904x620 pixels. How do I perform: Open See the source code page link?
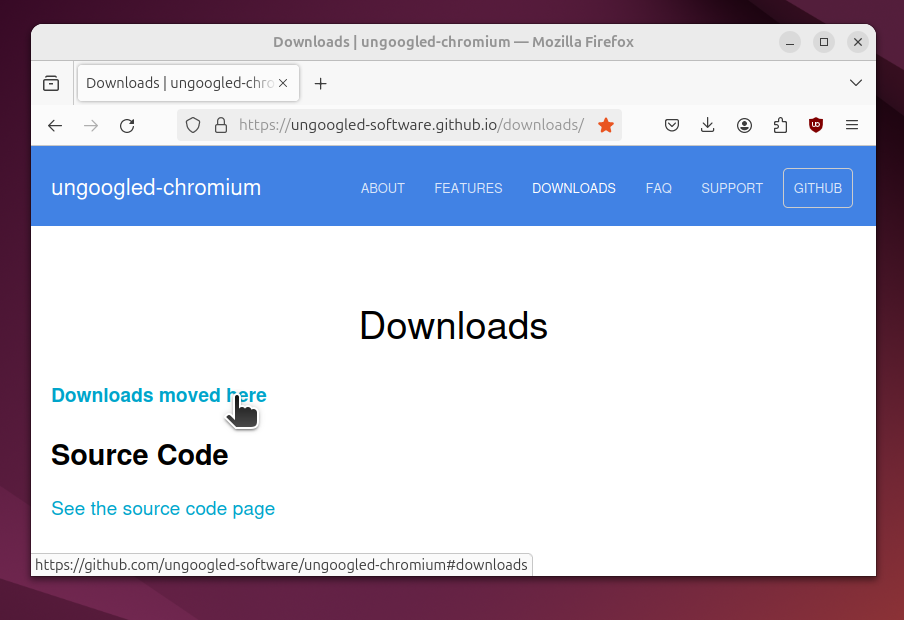pos(163,509)
